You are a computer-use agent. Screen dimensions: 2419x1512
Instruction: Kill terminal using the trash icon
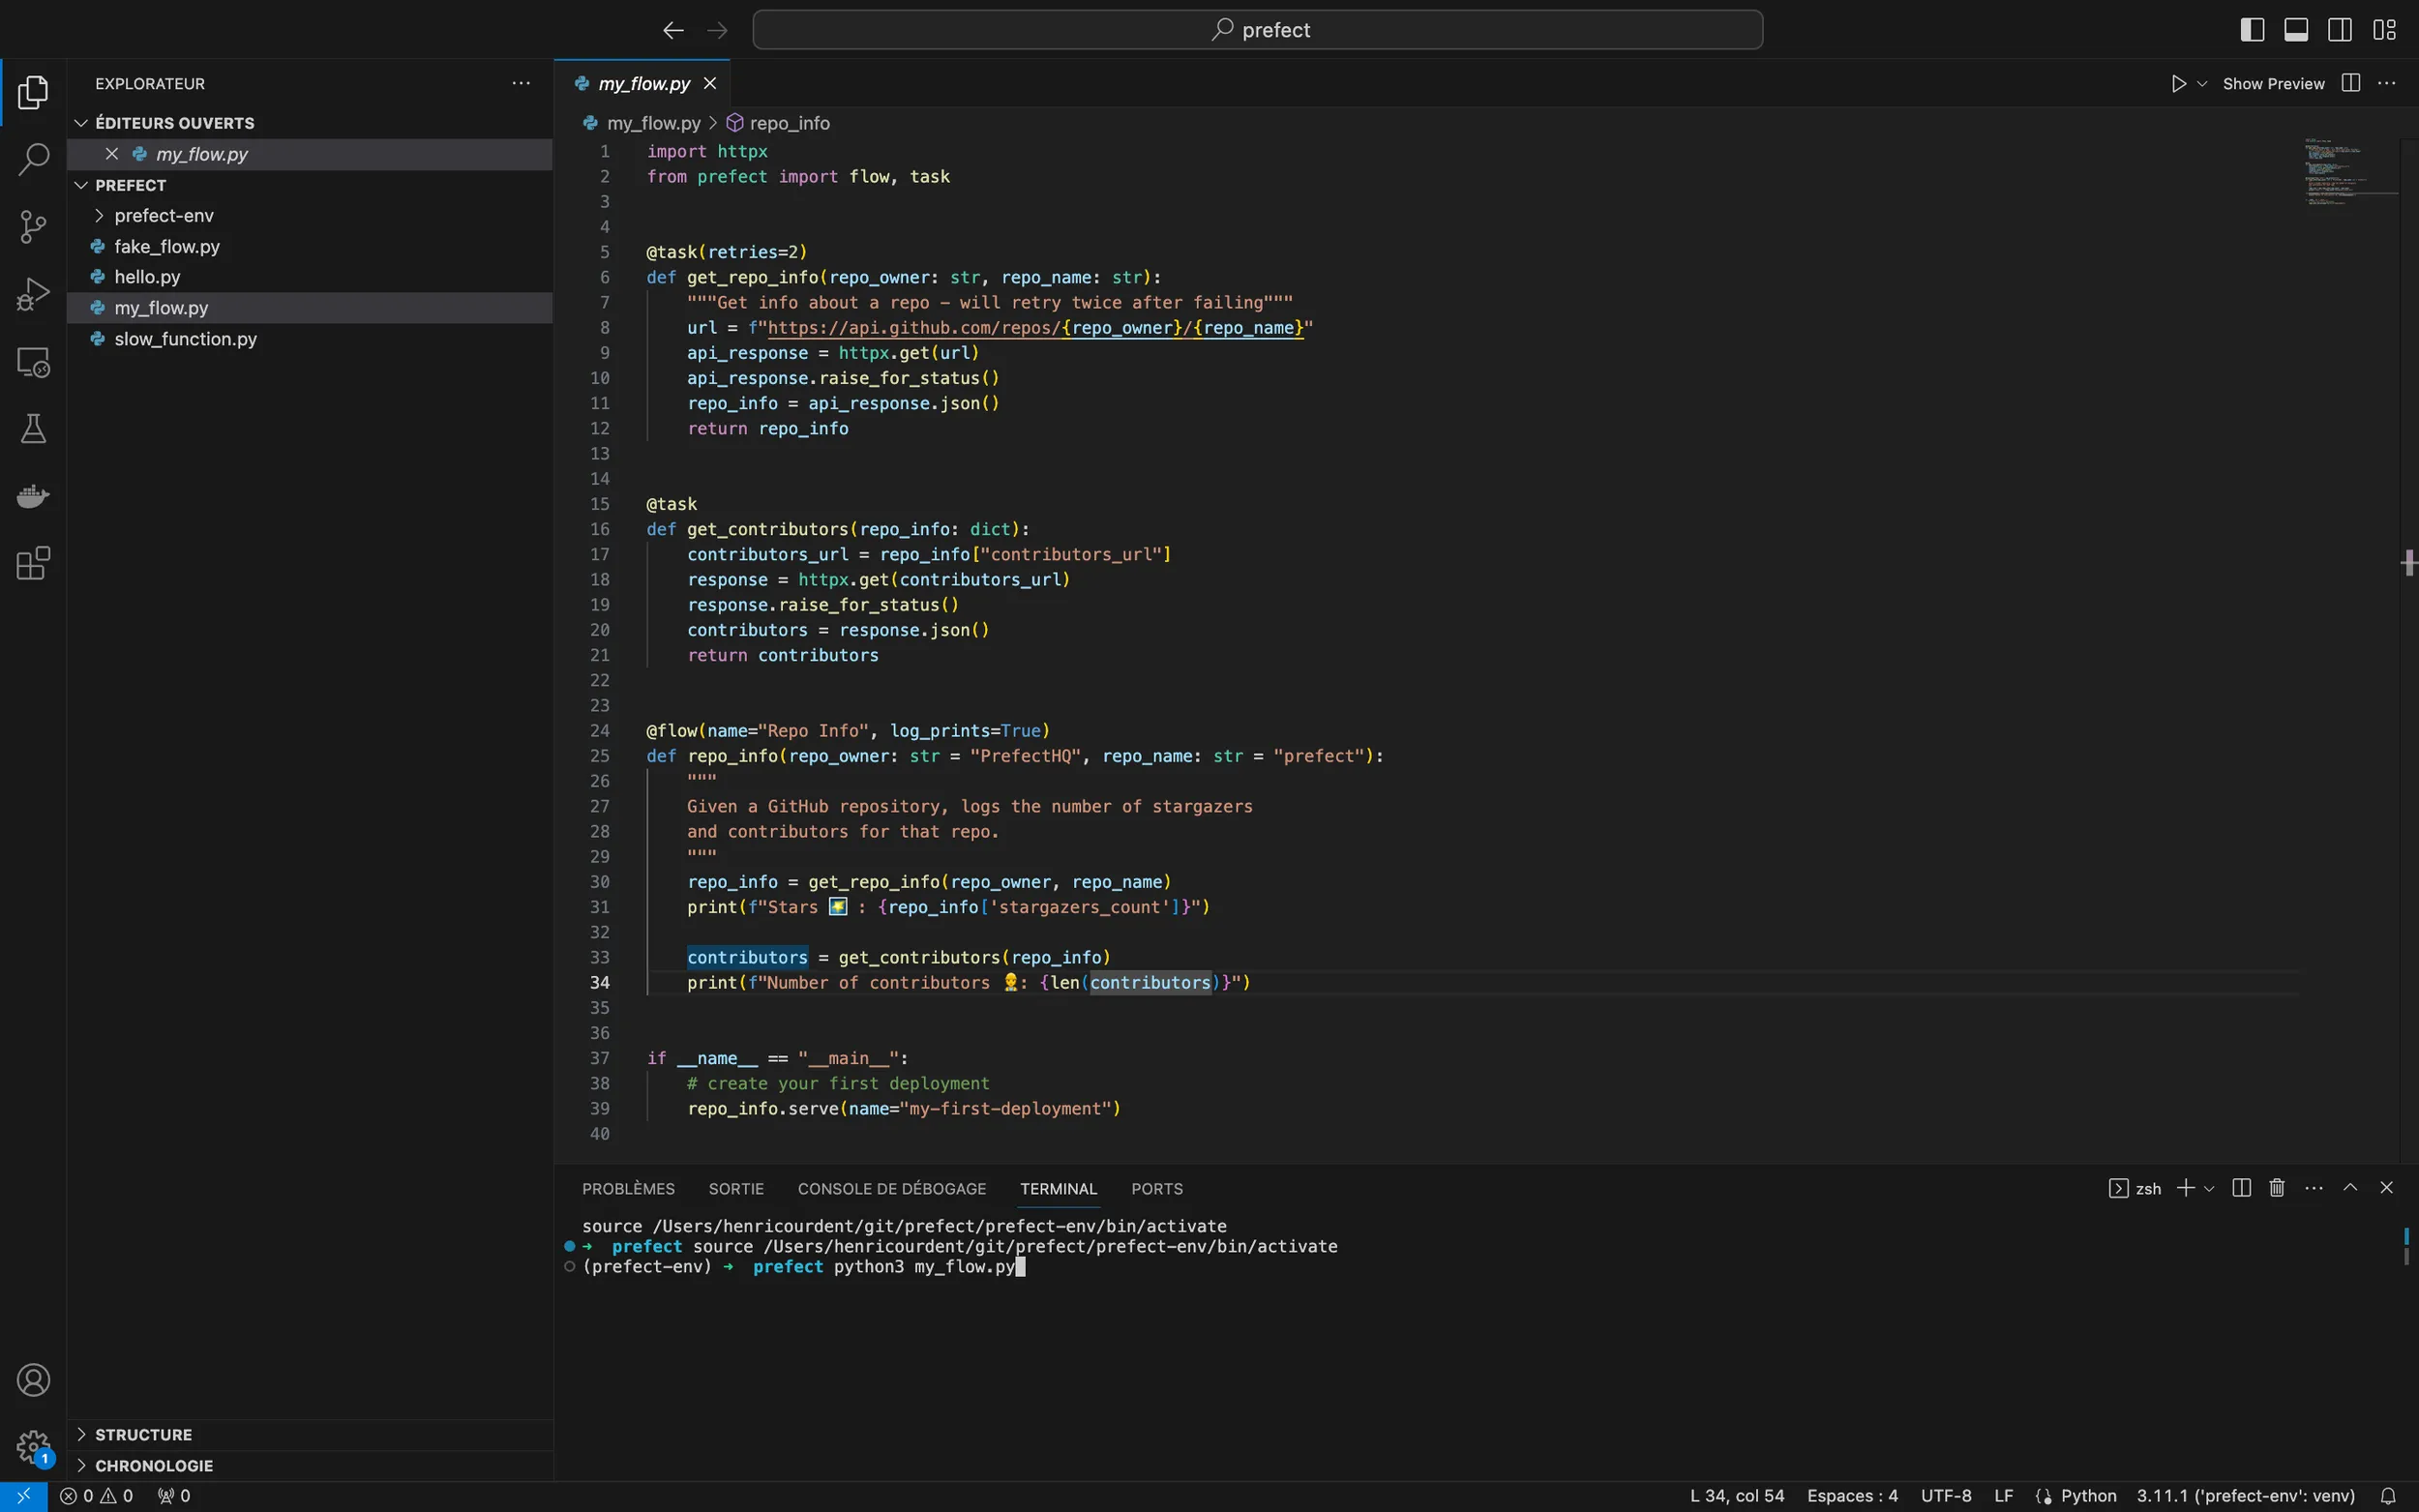pyautogui.click(x=2277, y=1188)
